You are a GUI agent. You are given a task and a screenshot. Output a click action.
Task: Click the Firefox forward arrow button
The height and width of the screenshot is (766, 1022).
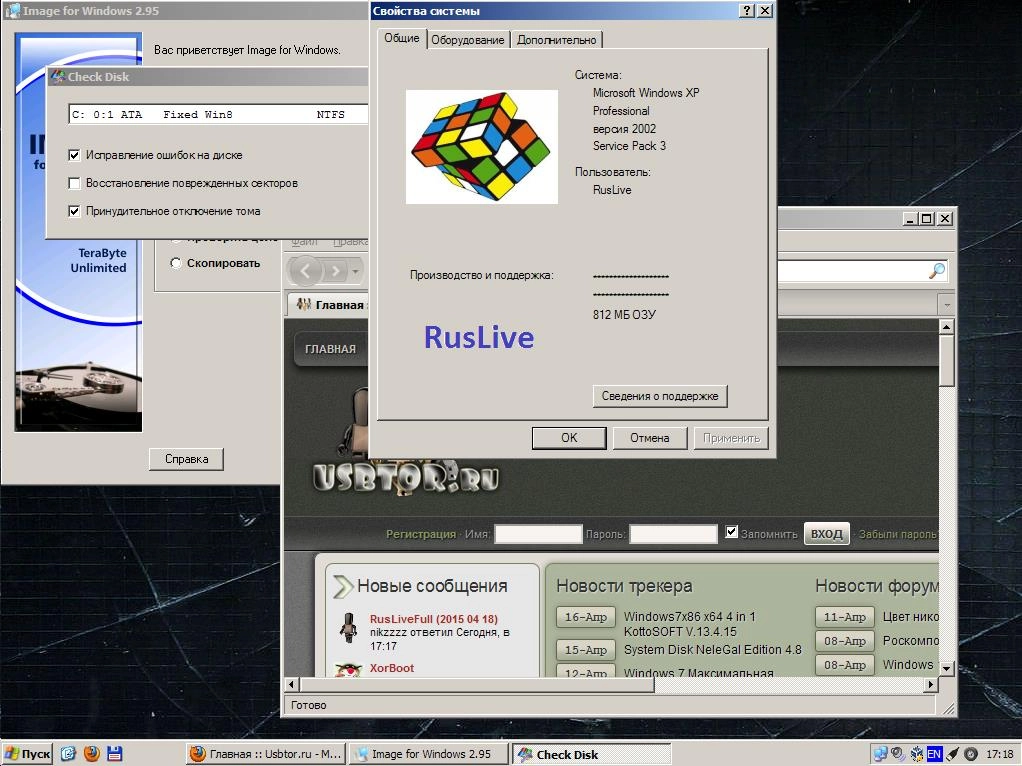click(x=336, y=271)
